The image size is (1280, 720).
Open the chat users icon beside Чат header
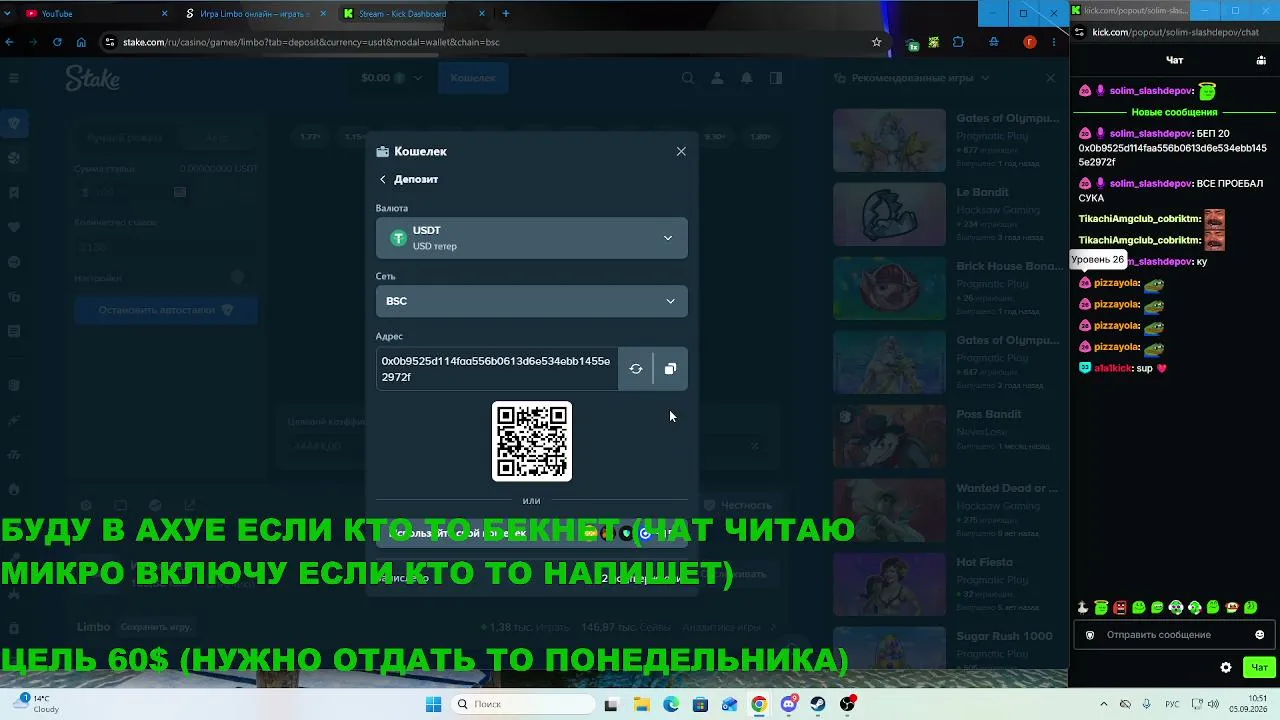pyautogui.click(x=1261, y=60)
